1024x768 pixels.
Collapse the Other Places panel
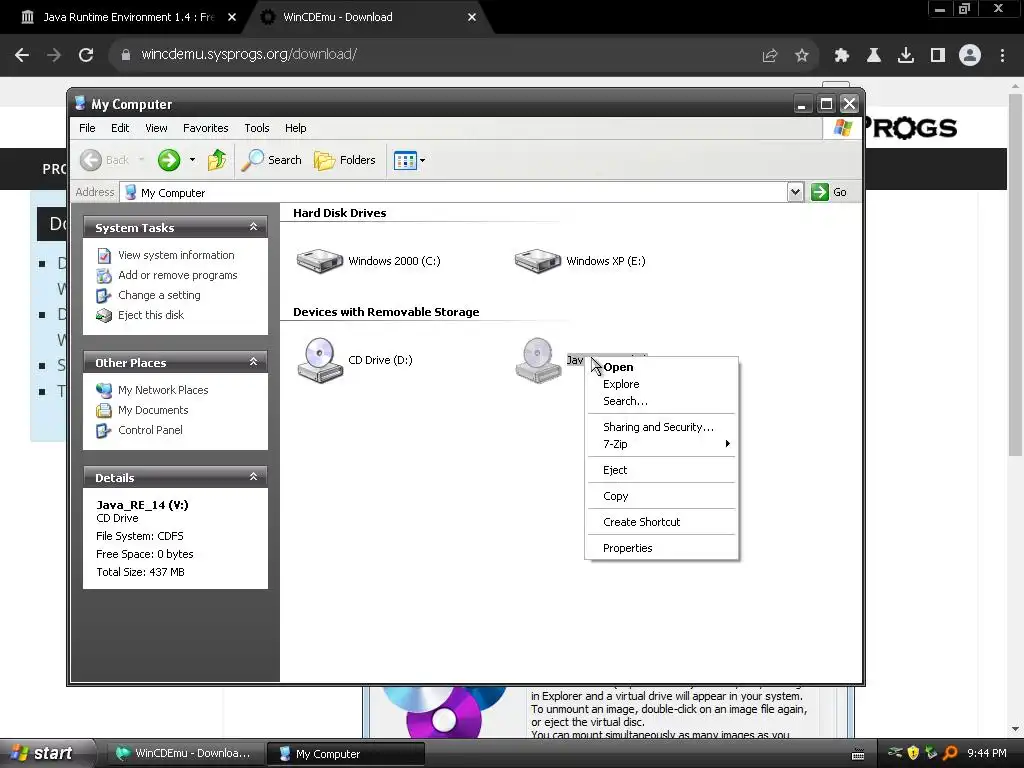click(253, 362)
